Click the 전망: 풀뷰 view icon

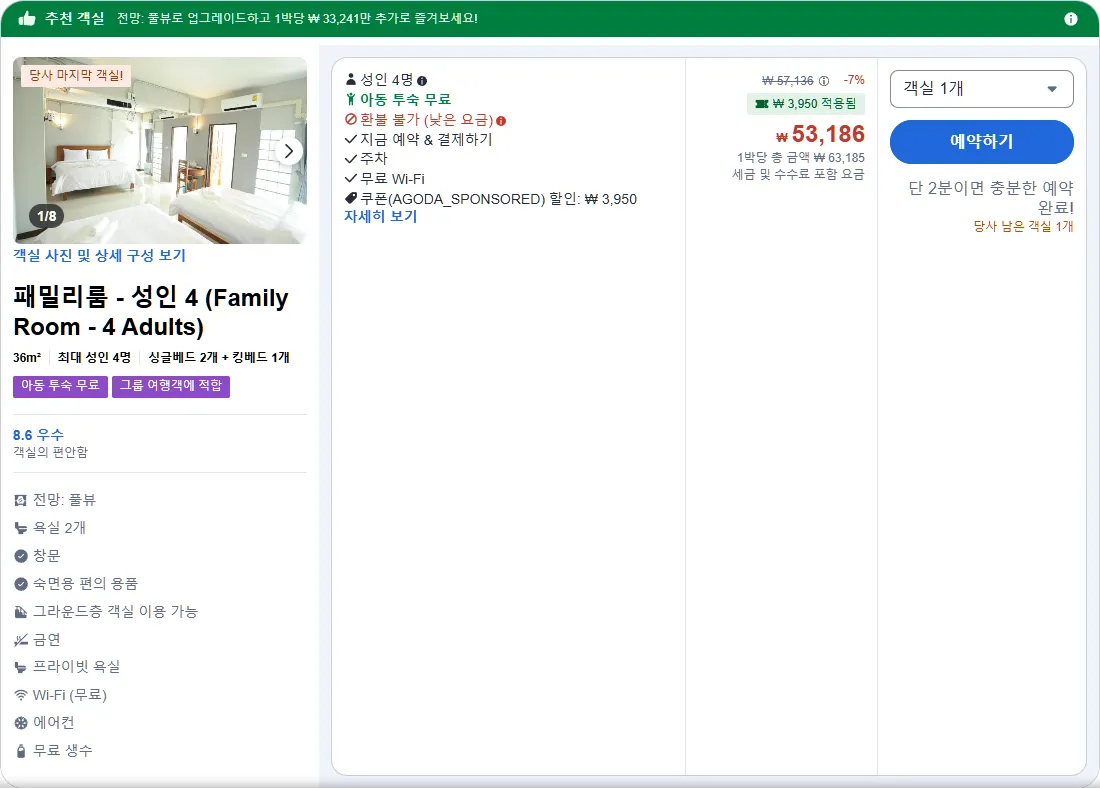pos(20,500)
